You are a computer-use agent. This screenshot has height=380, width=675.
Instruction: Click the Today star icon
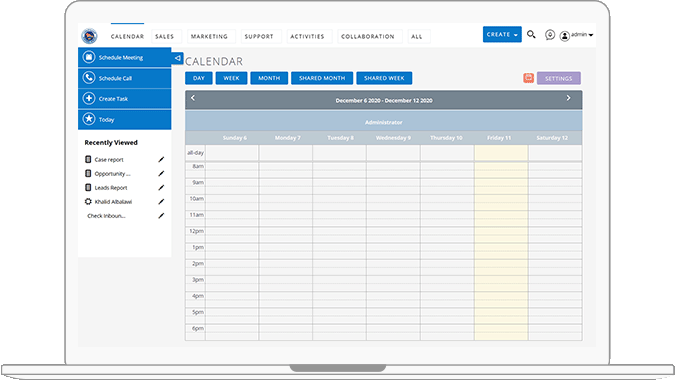(89, 119)
